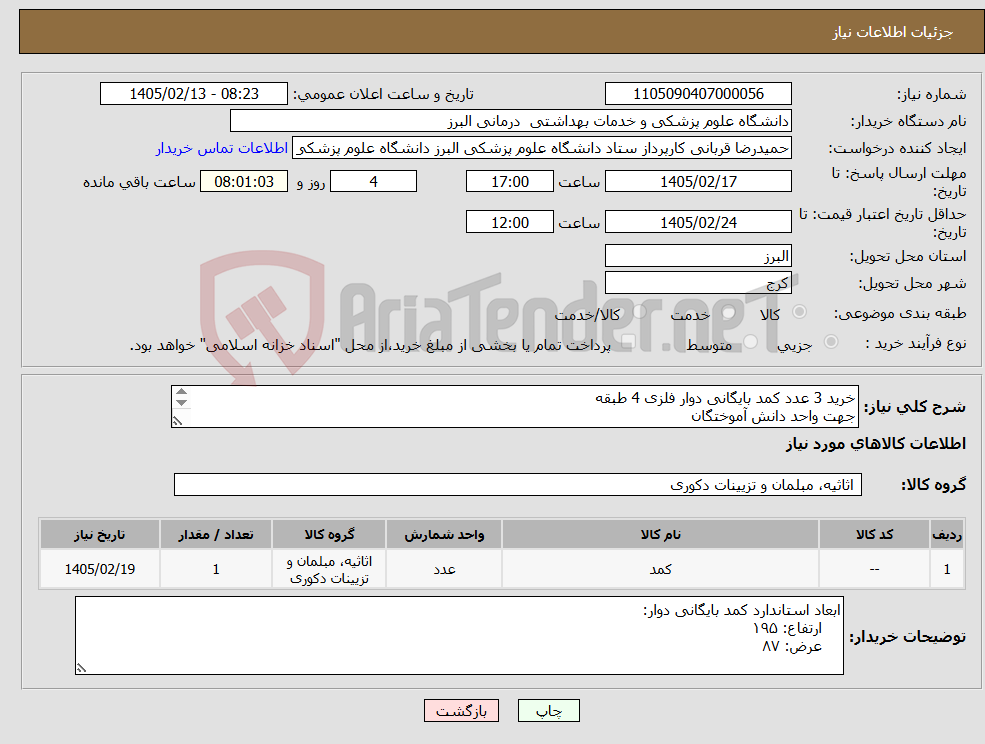Click the واحد شمارش column header

[444, 534]
